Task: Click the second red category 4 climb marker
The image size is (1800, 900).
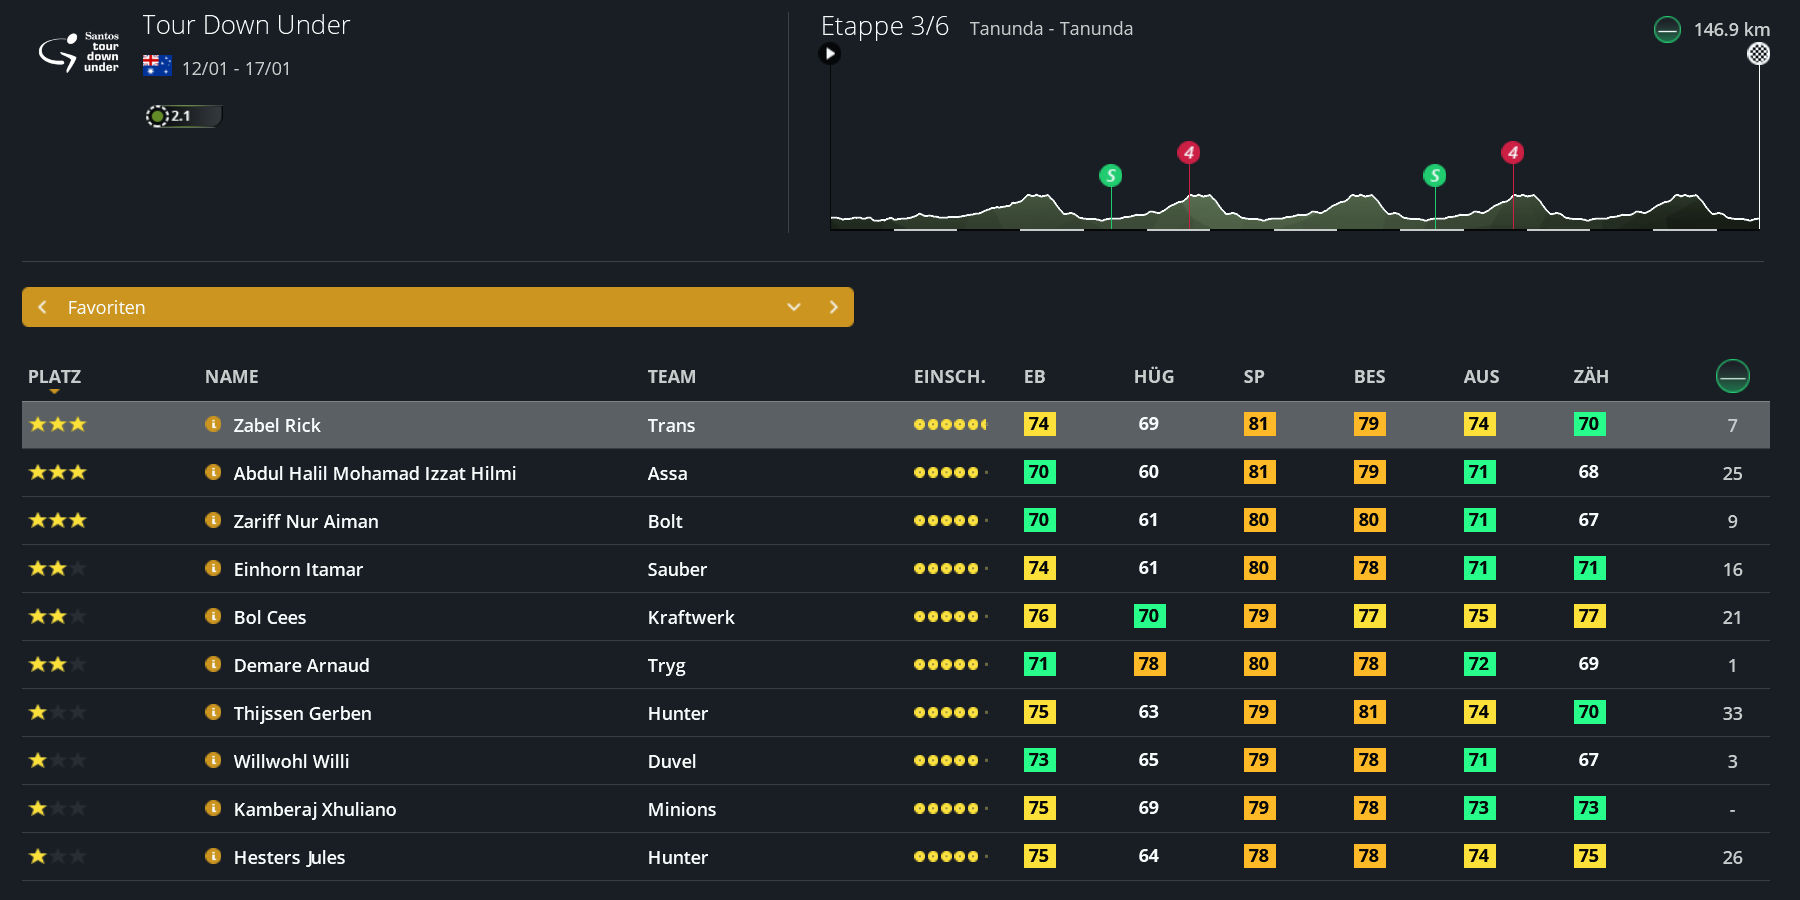Action: (1512, 153)
